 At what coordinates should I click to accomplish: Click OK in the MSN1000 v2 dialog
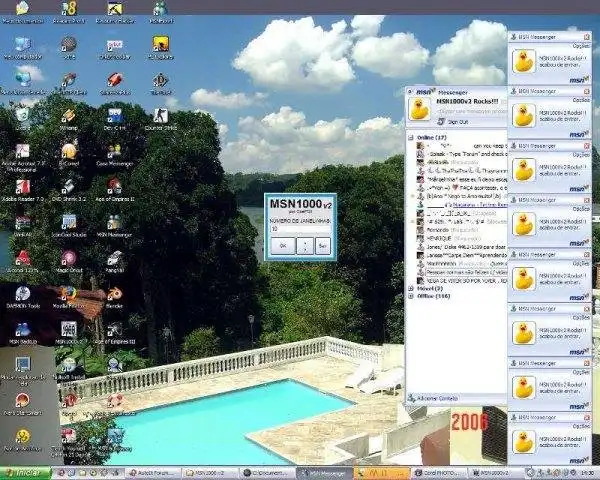tap(283, 246)
